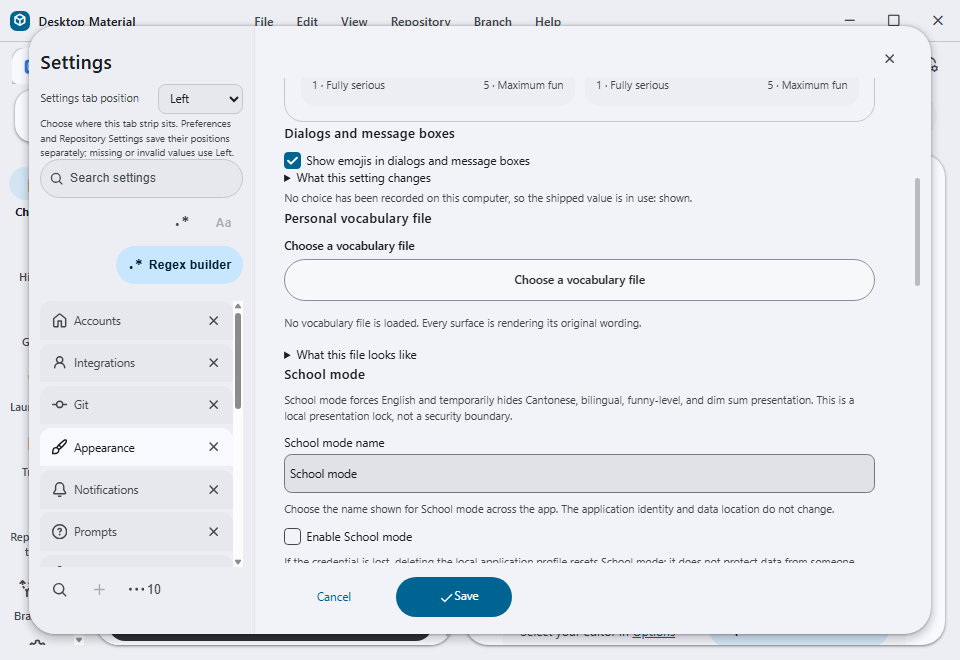This screenshot has width=960, height=660.
Task: Click the Accounts house icon
Action: pyautogui.click(x=59, y=321)
